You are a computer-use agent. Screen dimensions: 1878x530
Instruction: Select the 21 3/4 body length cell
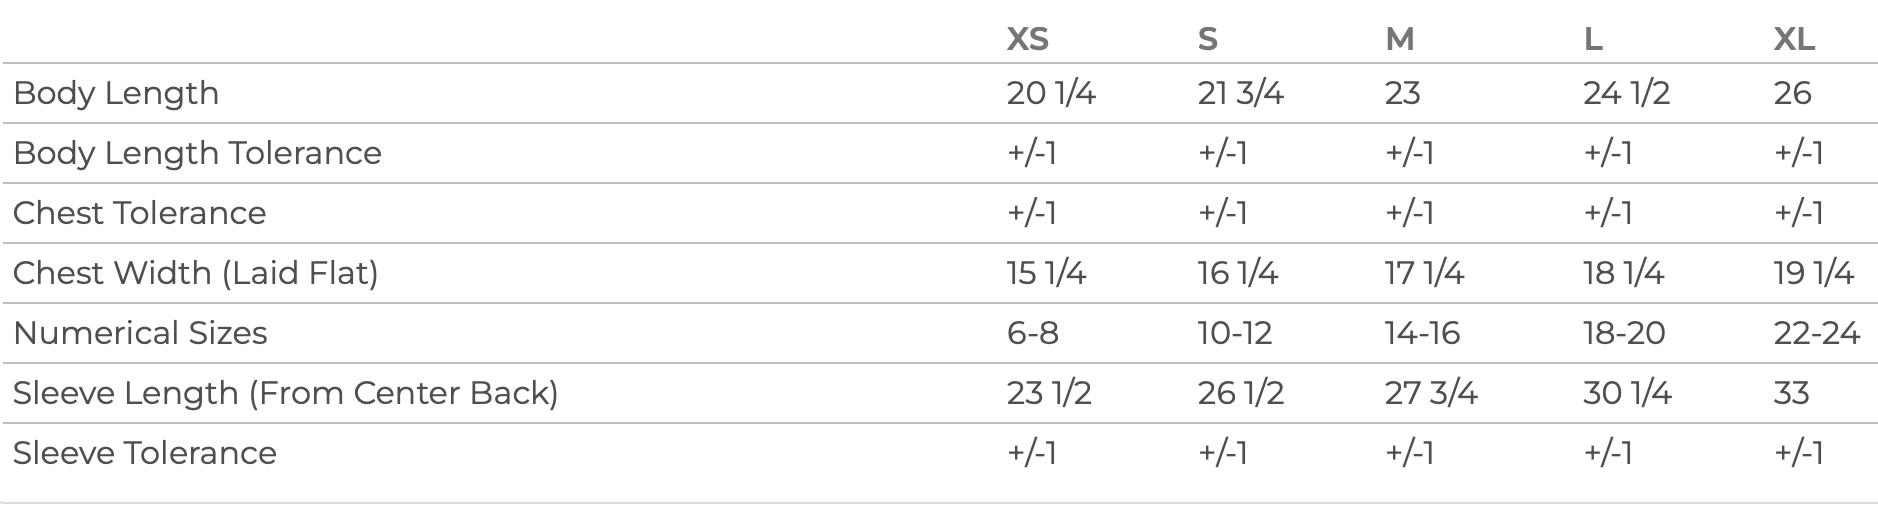1240,93
